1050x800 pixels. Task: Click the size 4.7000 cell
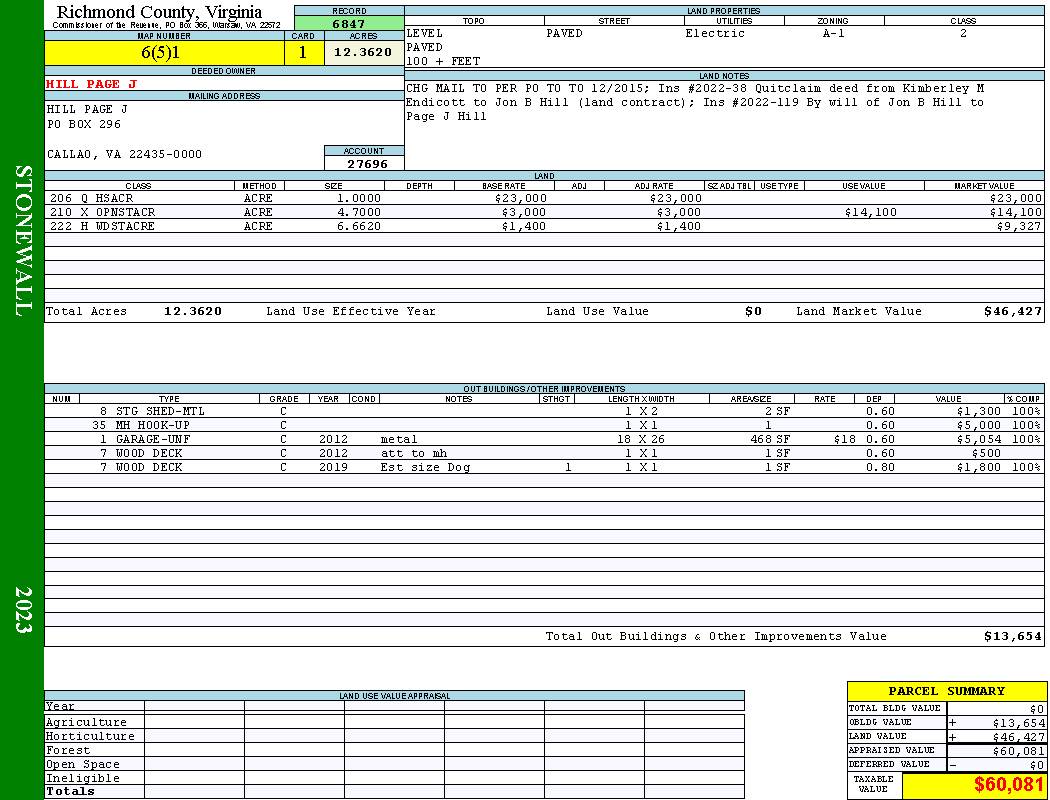point(359,212)
